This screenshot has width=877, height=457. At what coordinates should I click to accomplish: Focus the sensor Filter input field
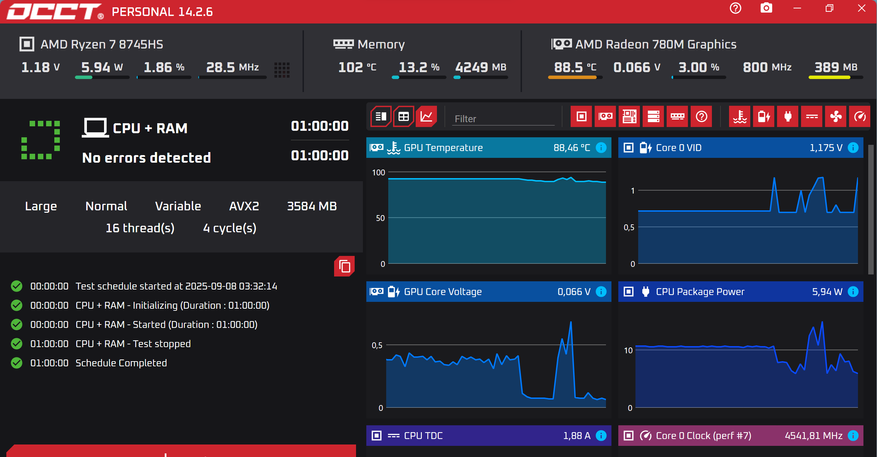503,119
